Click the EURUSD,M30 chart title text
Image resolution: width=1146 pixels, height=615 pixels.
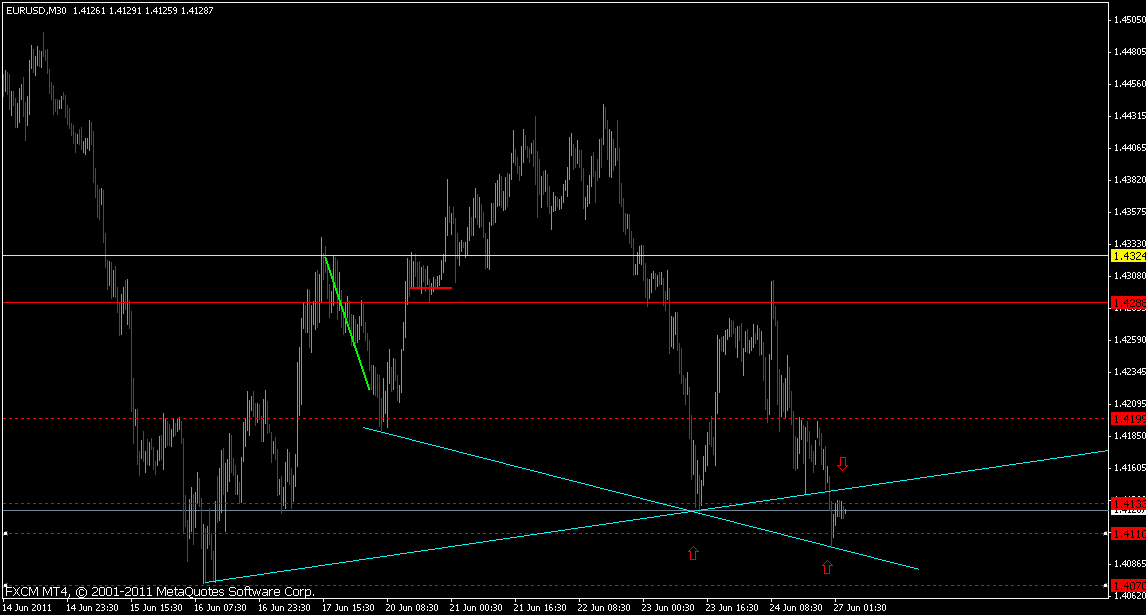35,8
